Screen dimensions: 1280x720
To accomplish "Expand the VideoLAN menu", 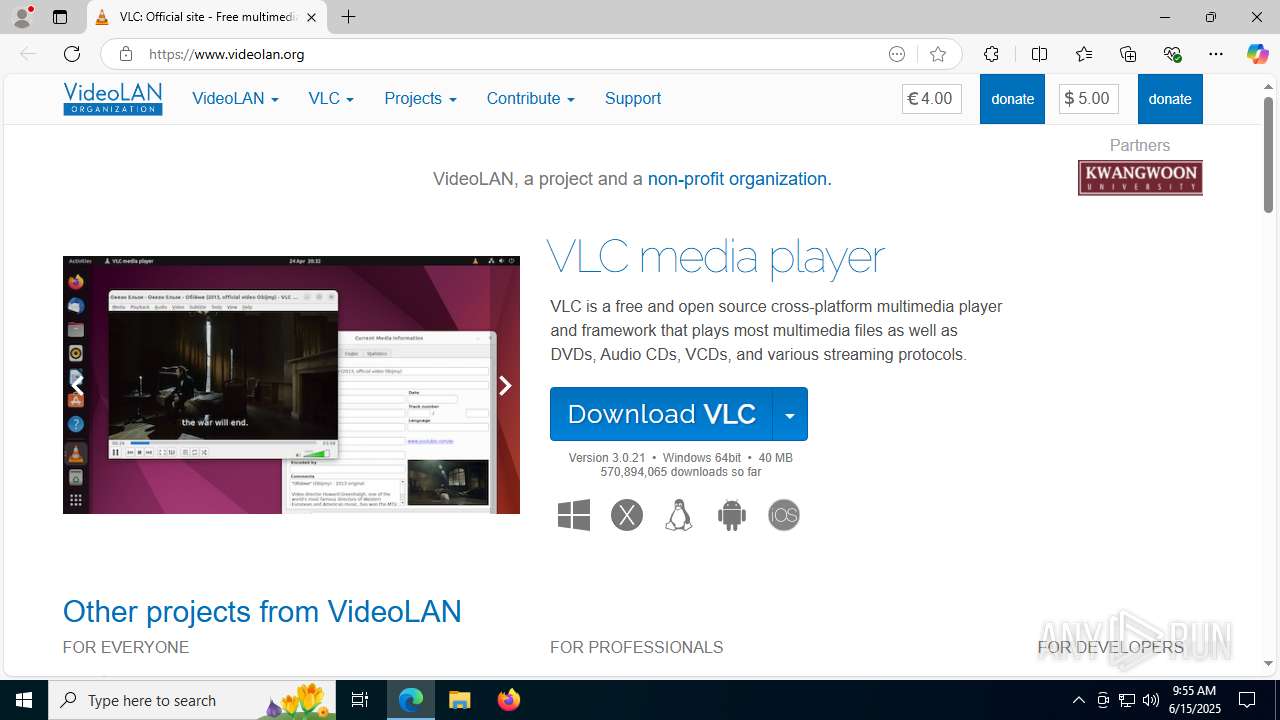I will (235, 98).
